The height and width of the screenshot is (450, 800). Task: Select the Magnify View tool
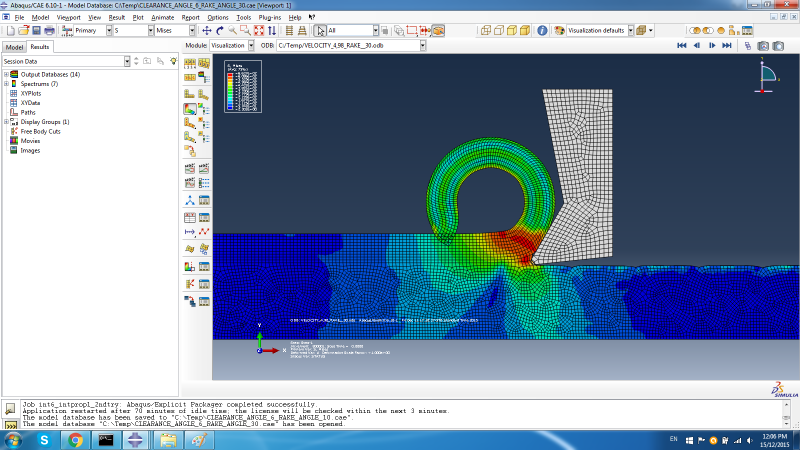[233, 31]
